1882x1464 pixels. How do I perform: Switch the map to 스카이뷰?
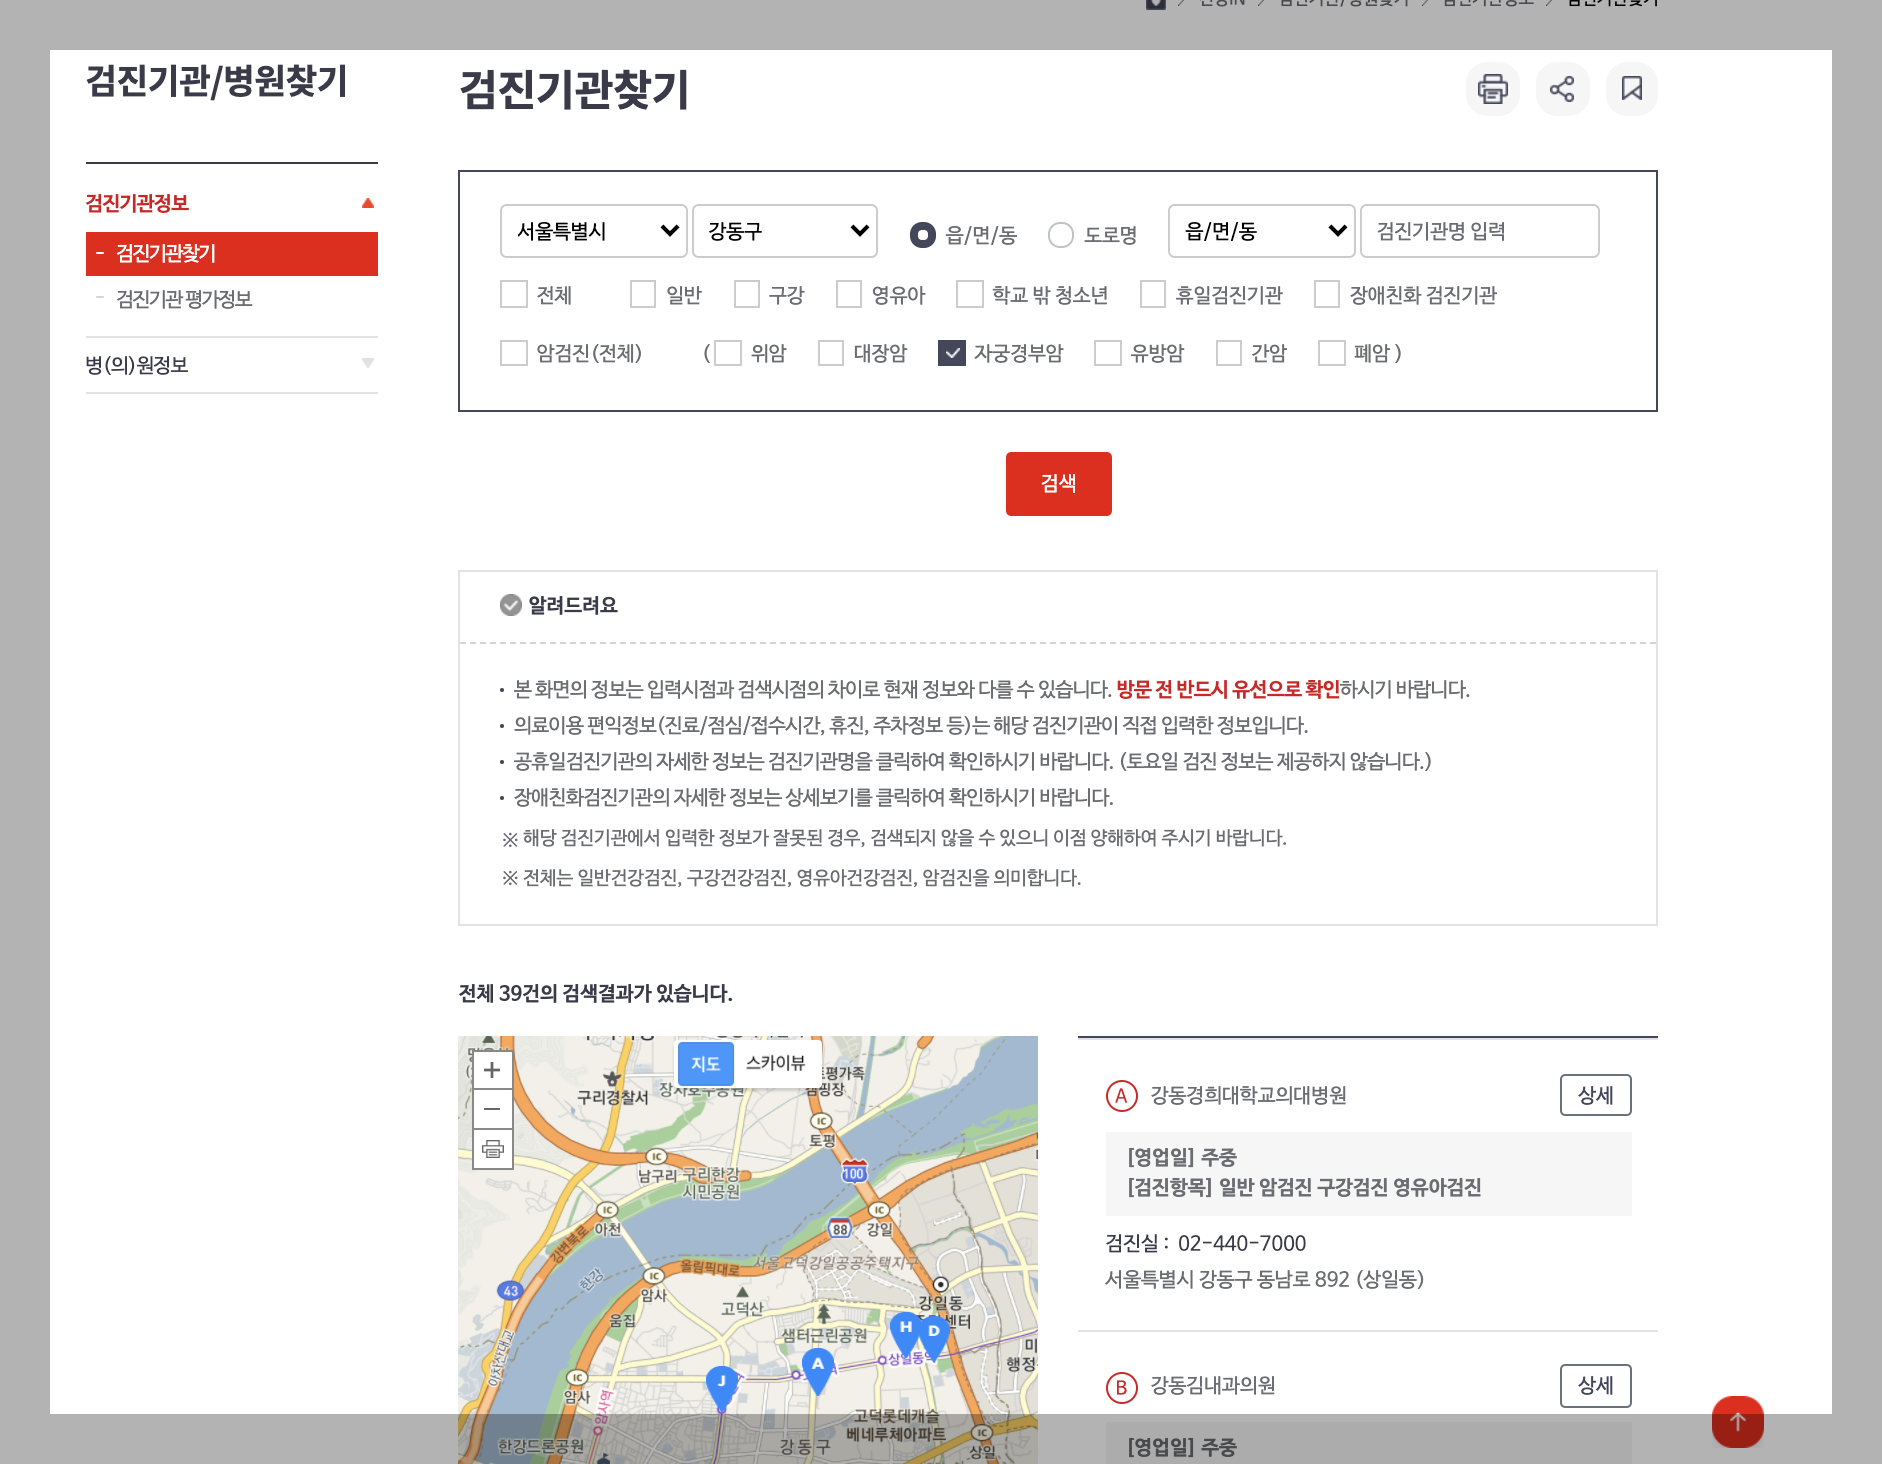pos(776,1063)
